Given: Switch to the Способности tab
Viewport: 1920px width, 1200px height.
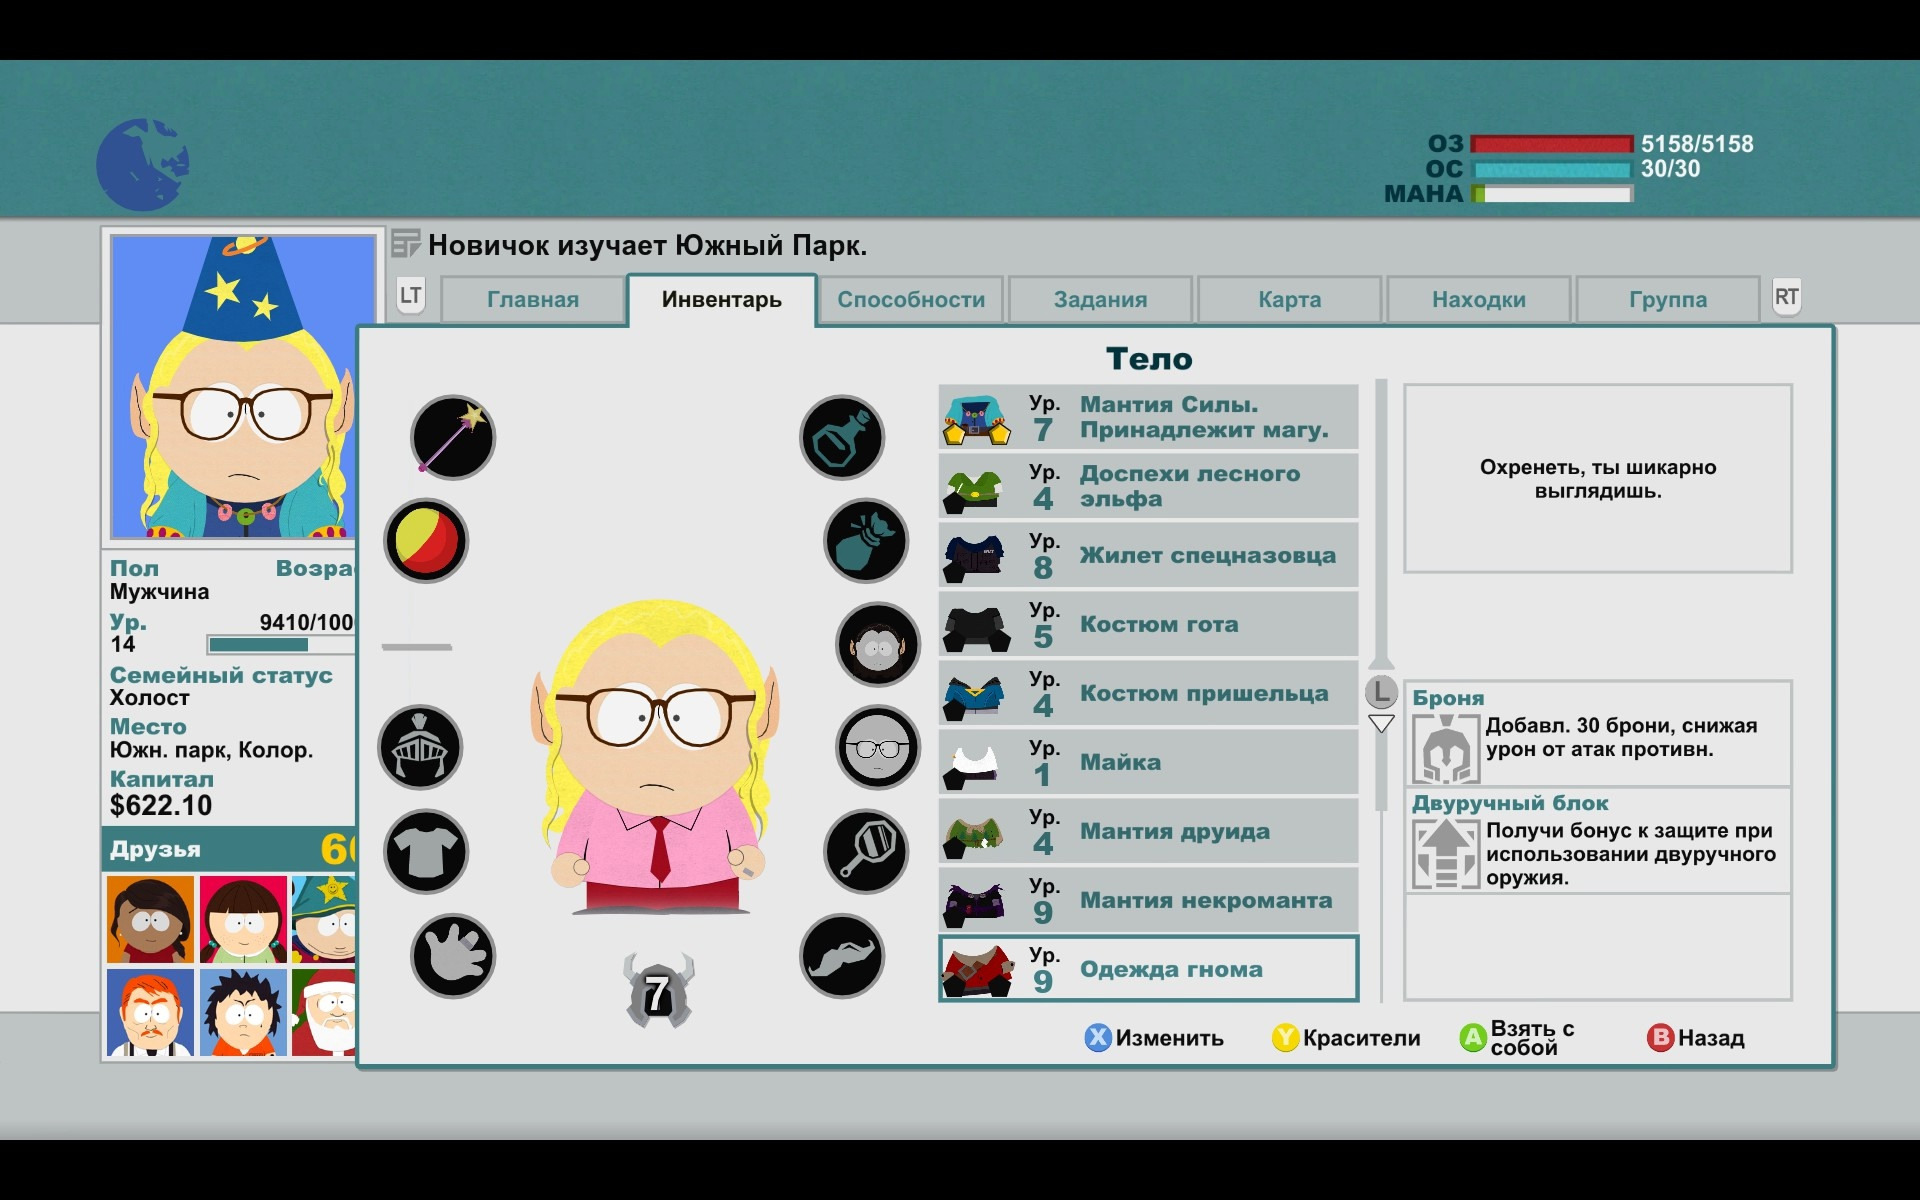Looking at the screenshot, I should (x=910, y=299).
